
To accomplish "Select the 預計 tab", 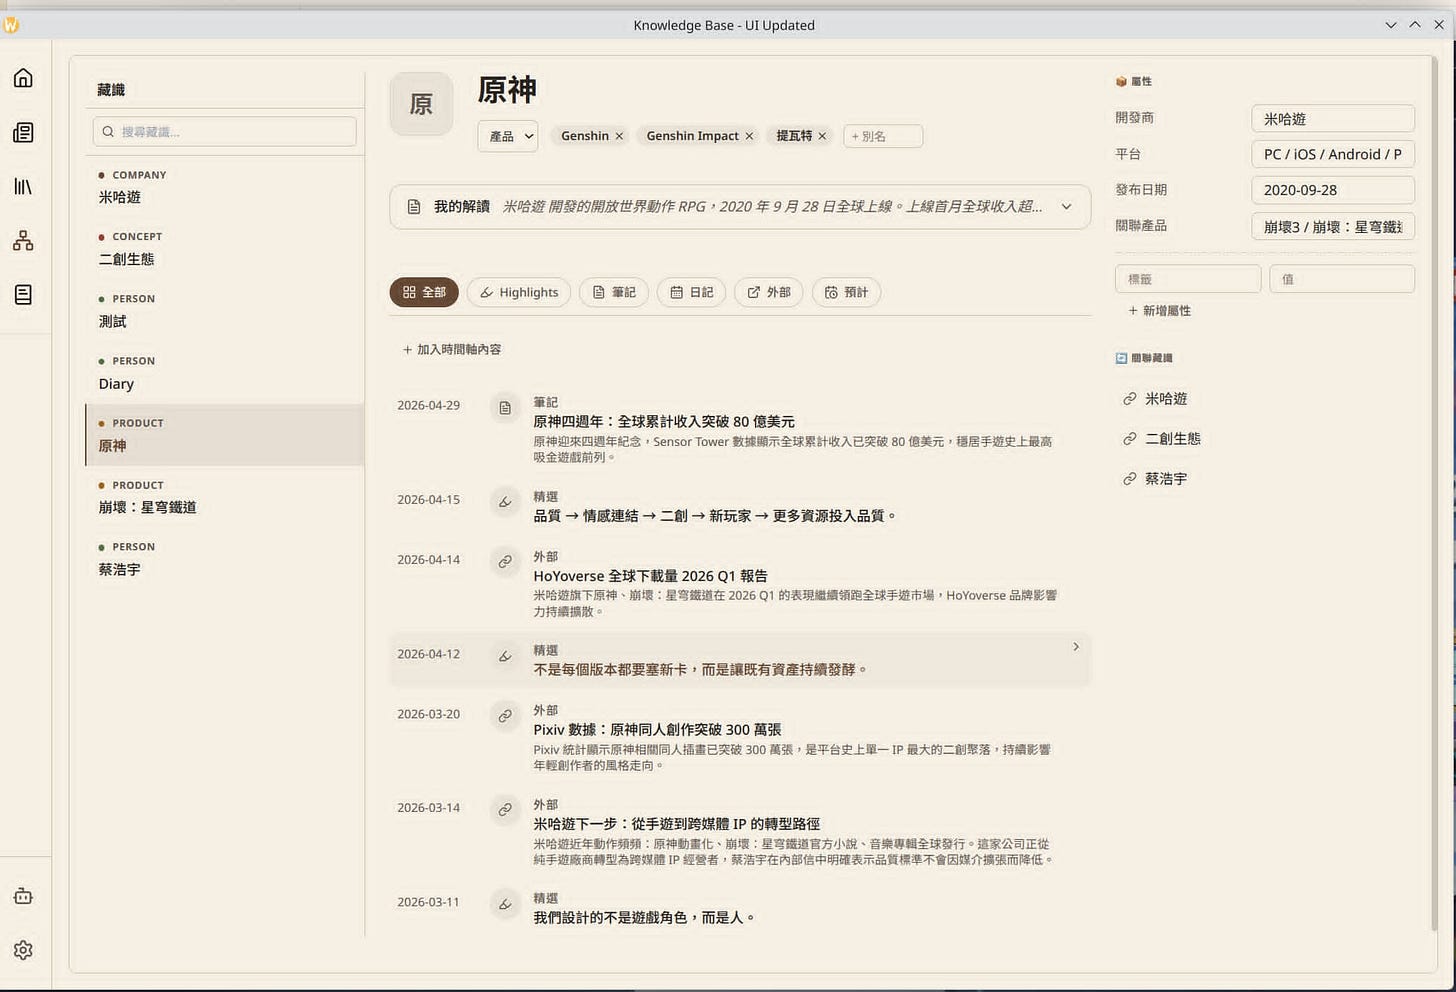I will click(x=846, y=292).
